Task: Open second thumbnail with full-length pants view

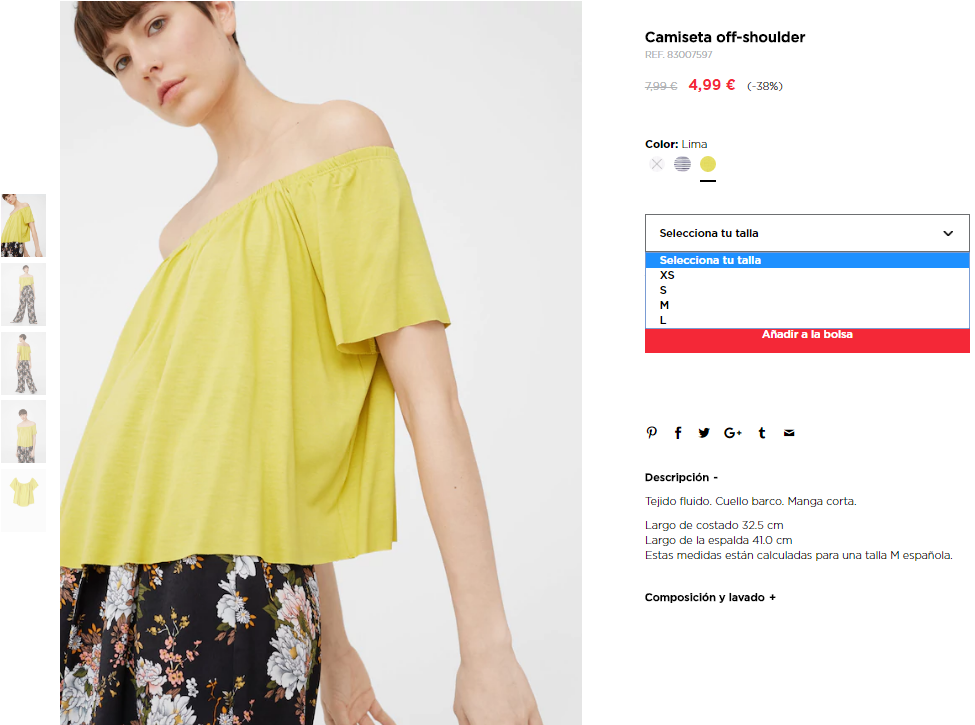Action: coord(24,294)
